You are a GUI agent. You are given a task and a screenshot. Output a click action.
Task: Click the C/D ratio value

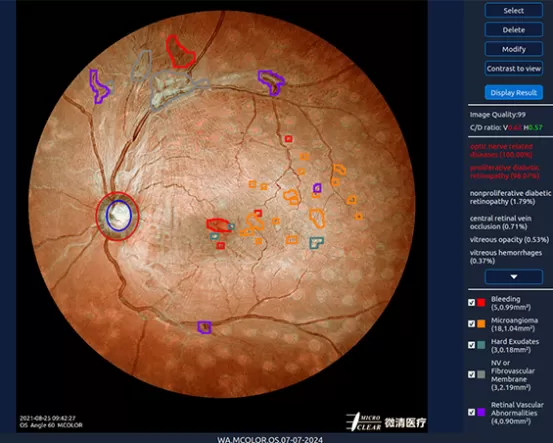(x=506, y=128)
